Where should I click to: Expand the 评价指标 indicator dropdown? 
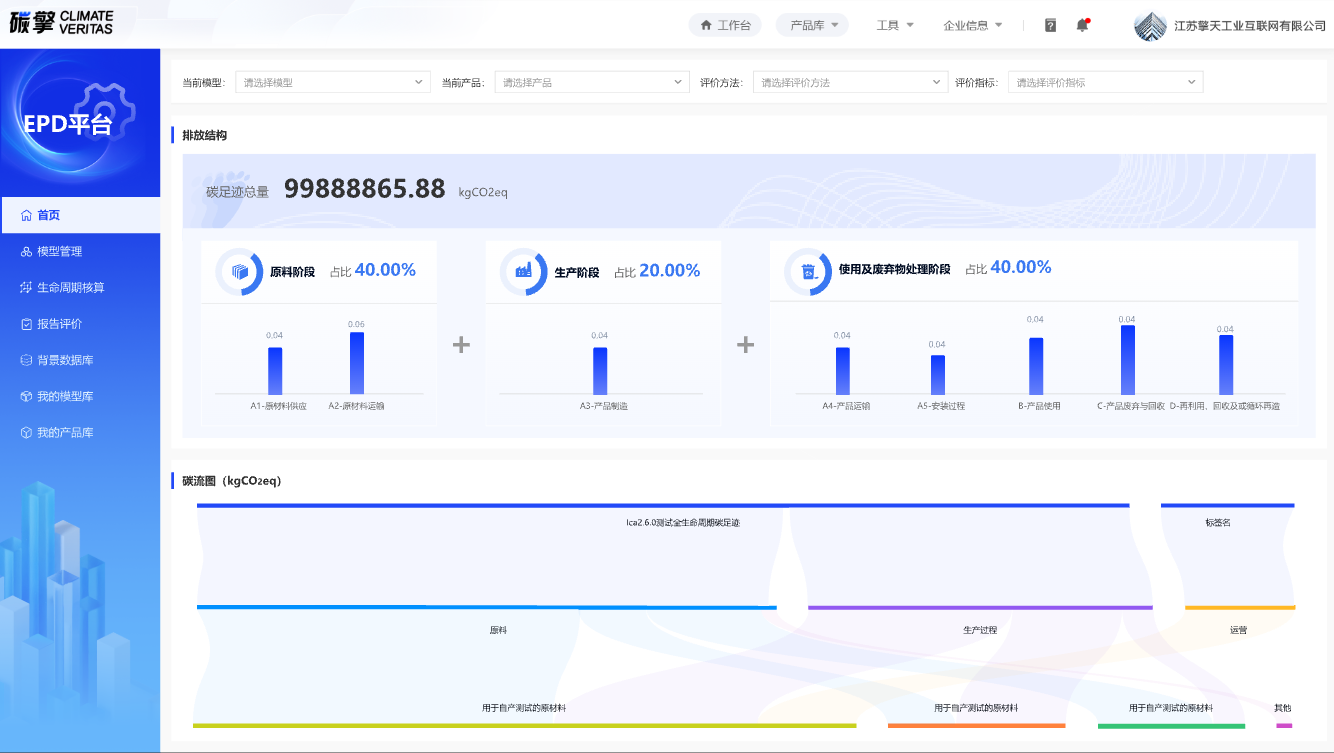pyautogui.click(x=1105, y=82)
